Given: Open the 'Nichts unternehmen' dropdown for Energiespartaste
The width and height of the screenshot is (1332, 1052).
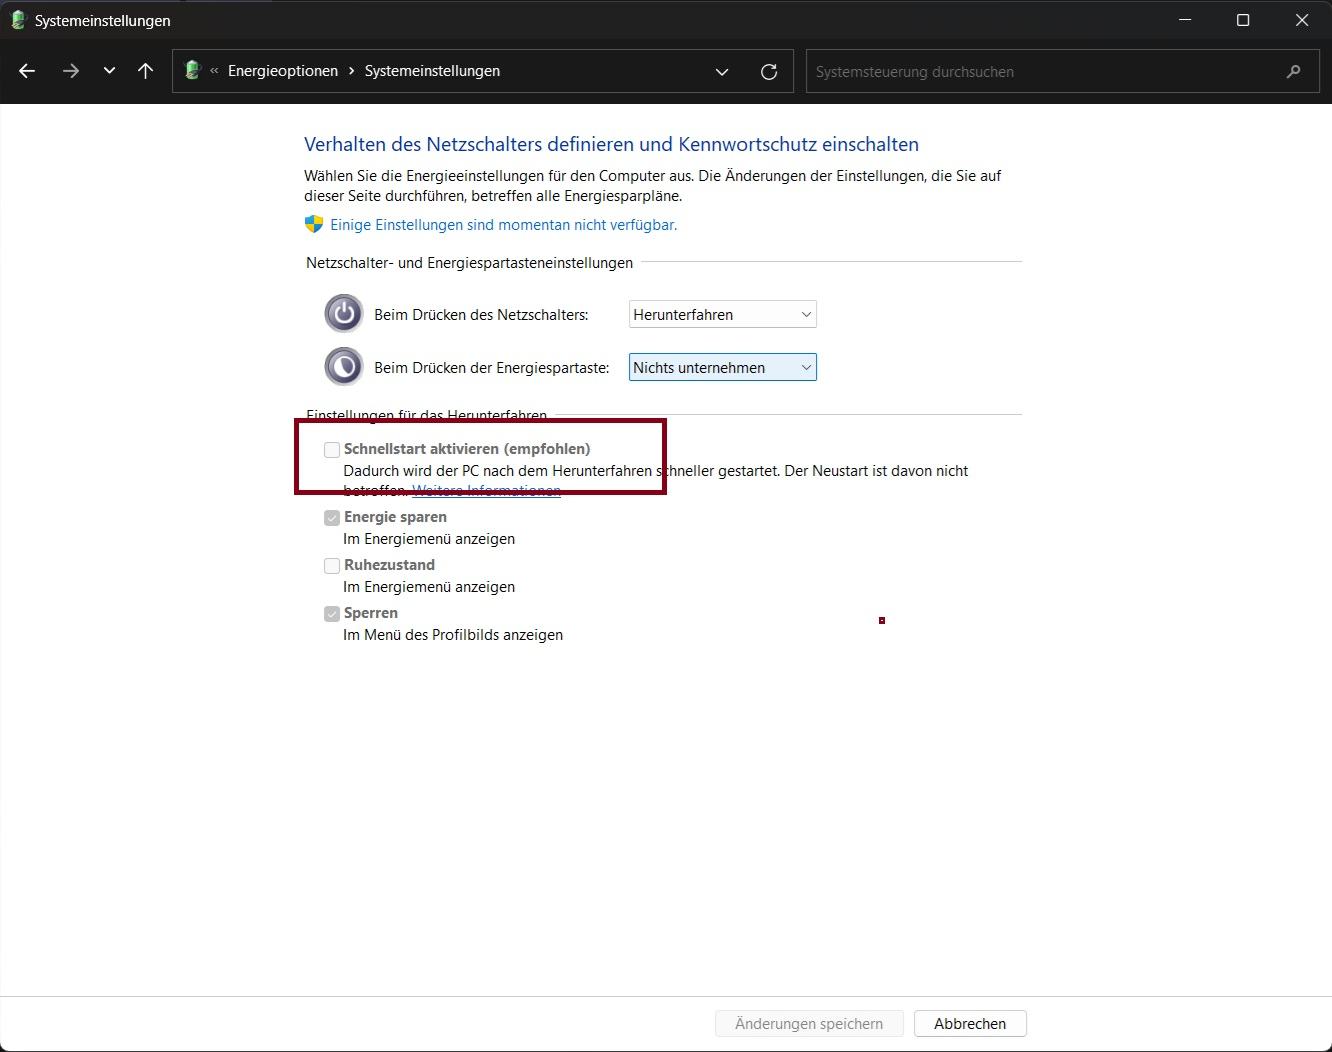Looking at the screenshot, I should click(x=723, y=367).
